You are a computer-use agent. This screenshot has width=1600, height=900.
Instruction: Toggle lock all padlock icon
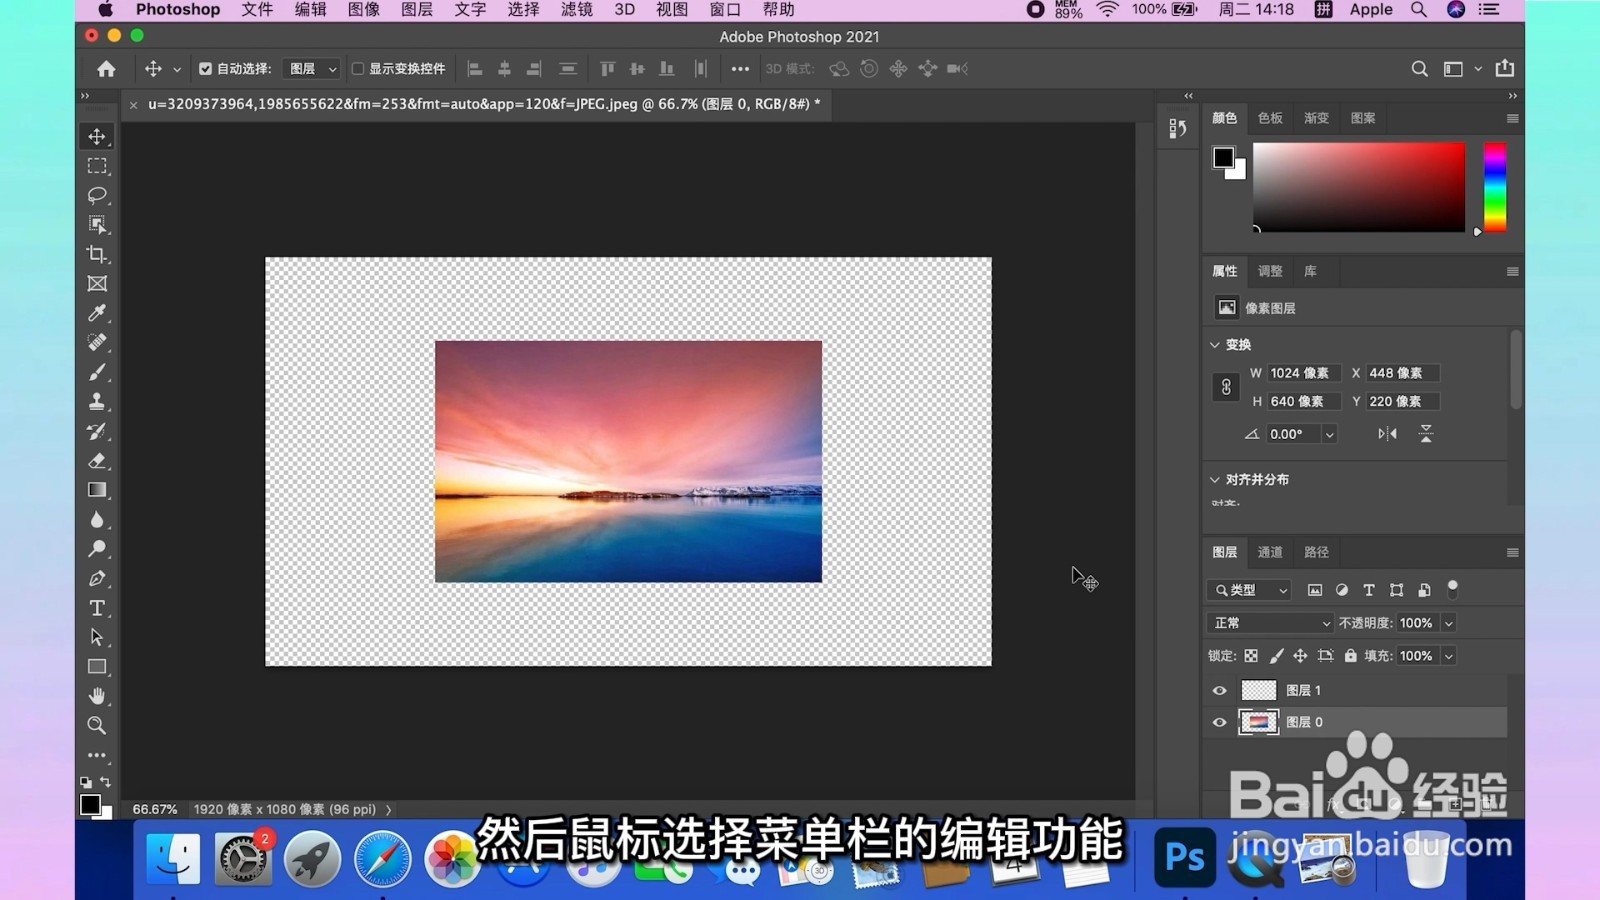pos(1350,656)
